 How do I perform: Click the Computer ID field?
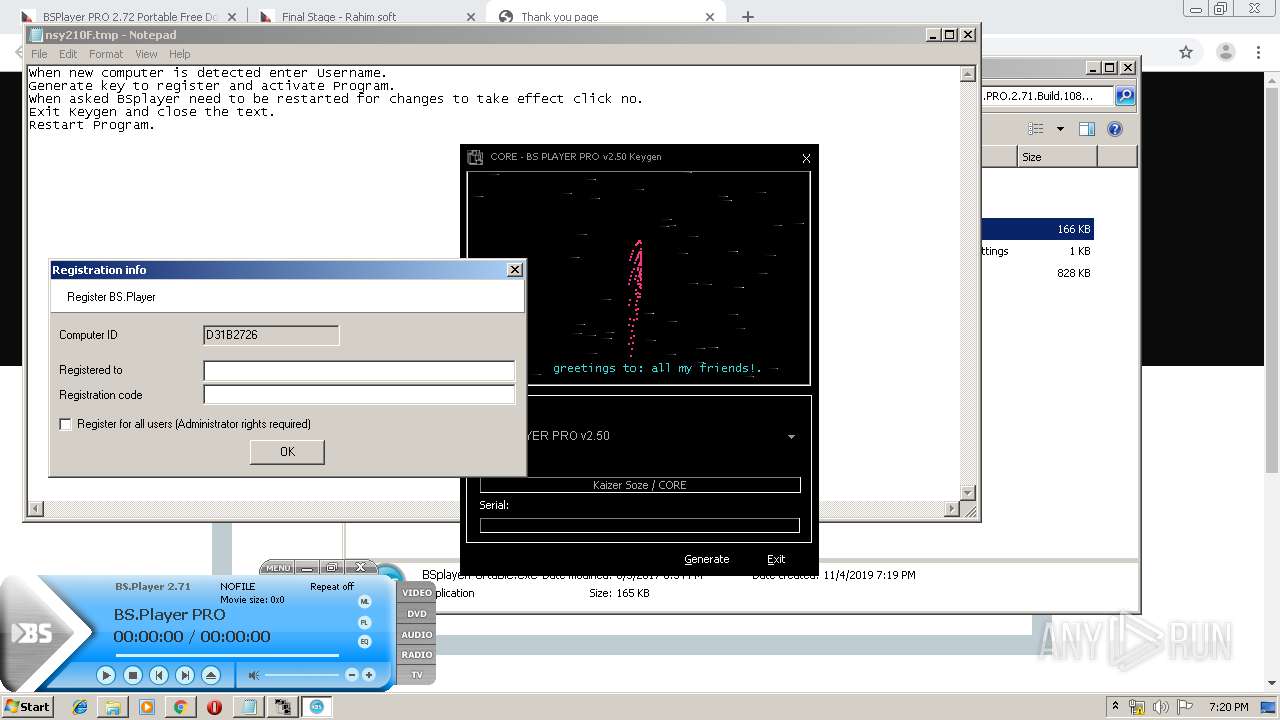271,335
